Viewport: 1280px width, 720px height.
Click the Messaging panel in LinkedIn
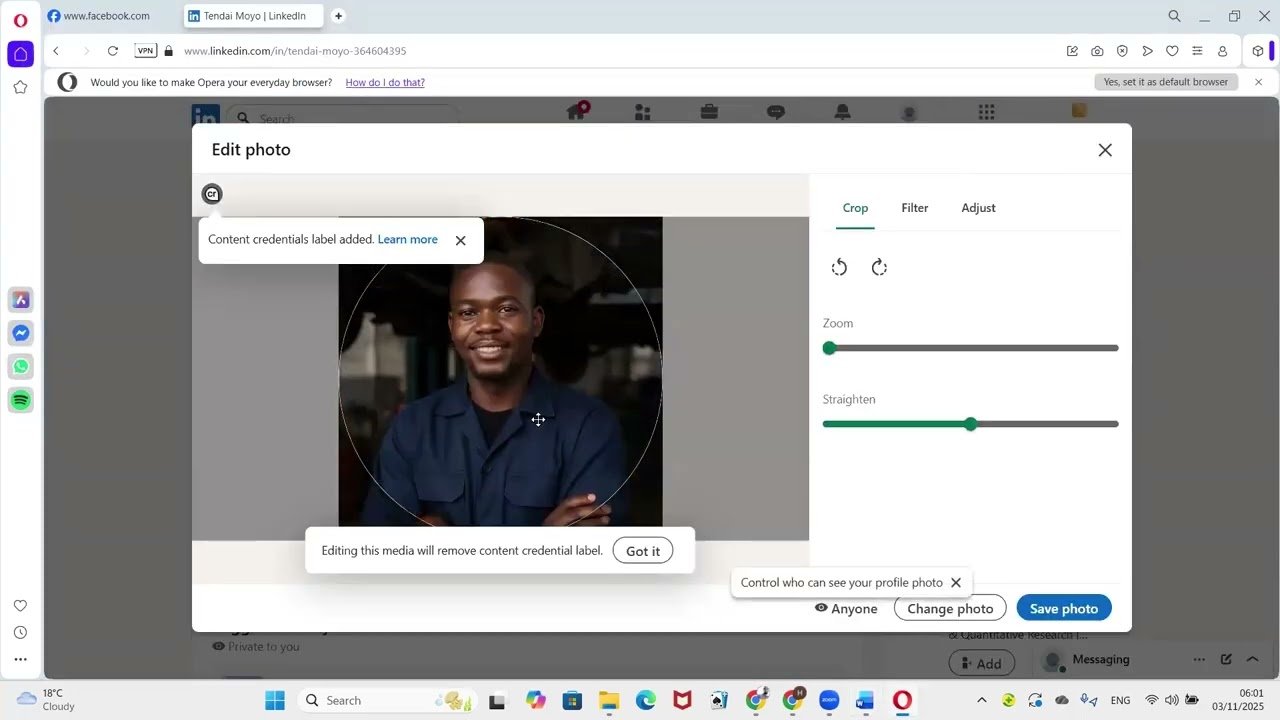tap(1101, 660)
